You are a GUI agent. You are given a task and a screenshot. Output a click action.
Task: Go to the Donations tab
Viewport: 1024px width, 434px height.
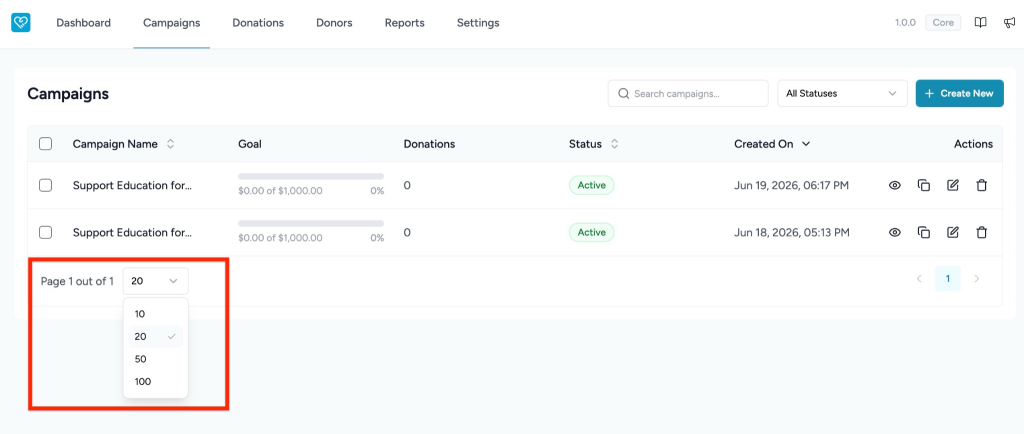(258, 23)
